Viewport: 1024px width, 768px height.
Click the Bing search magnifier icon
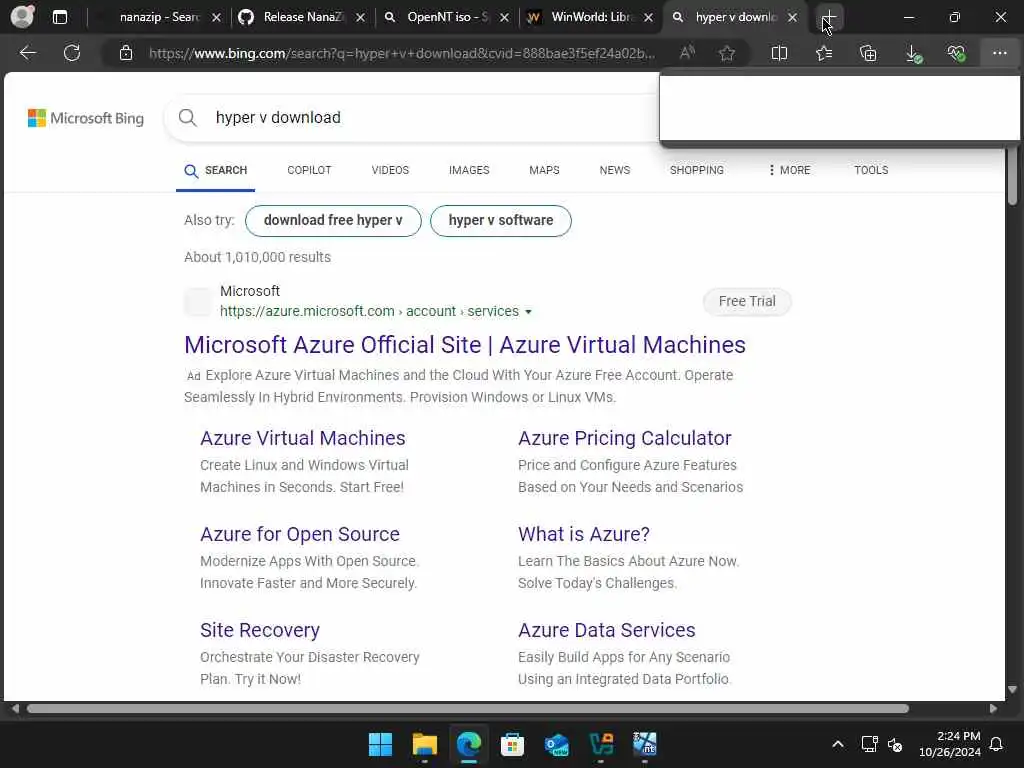coord(187,118)
